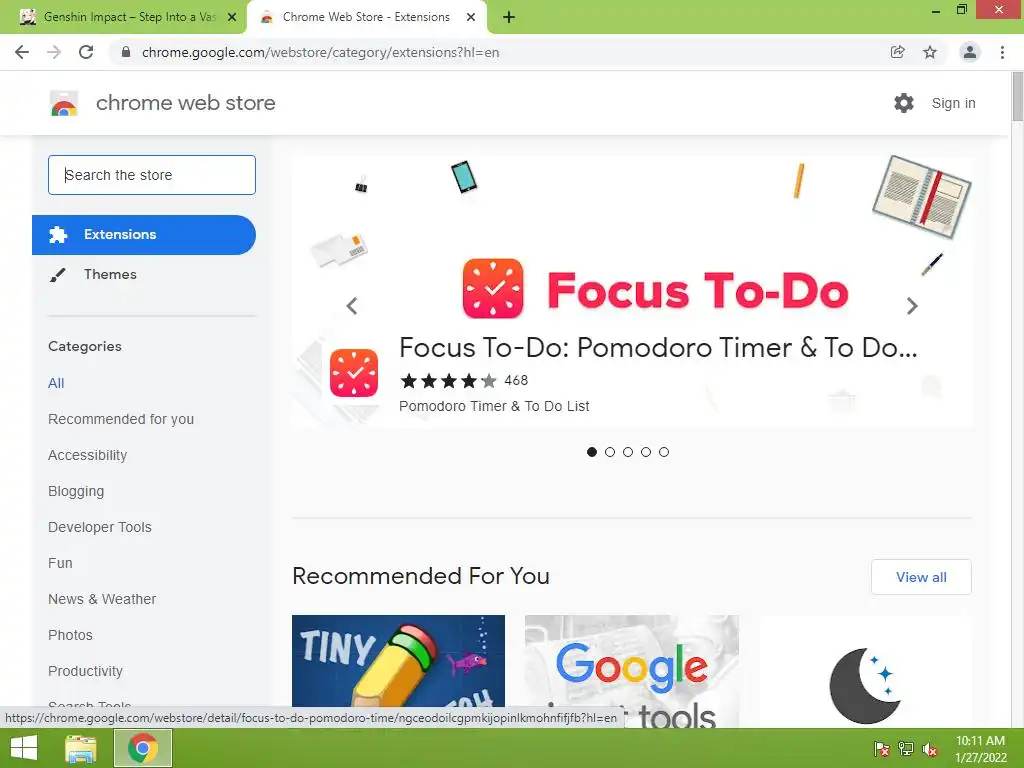Open the Chrome three-dot menu

pos(1002,52)
